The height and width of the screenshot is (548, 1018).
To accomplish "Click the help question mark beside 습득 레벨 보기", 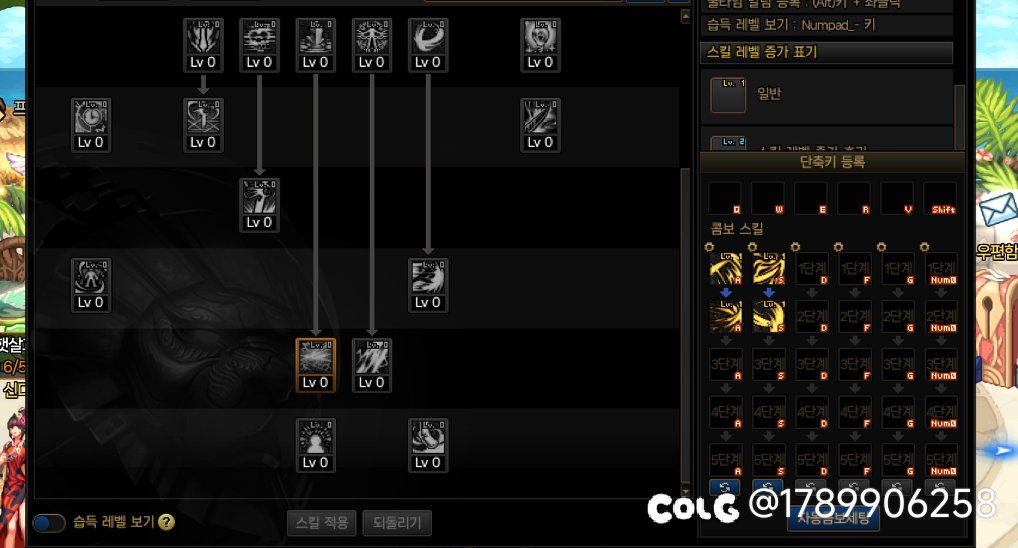I will tap(166, 522).
